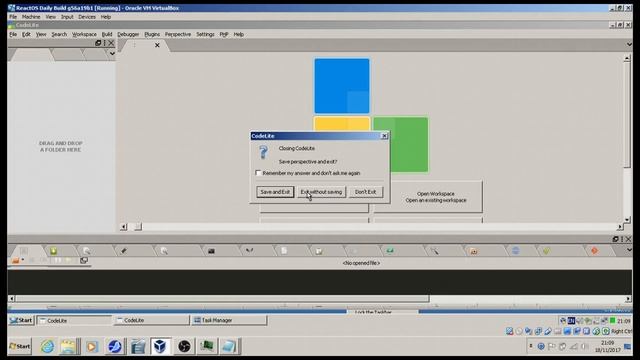Close the welcome page editor tab
Image resolution: width=640 pixels, height=360 pixels.
pos(157,45)
